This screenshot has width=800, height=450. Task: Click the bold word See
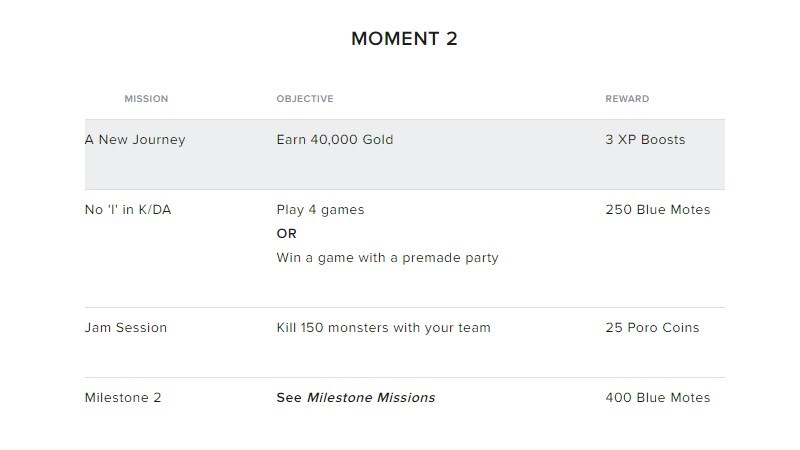[x=289, y=398]
